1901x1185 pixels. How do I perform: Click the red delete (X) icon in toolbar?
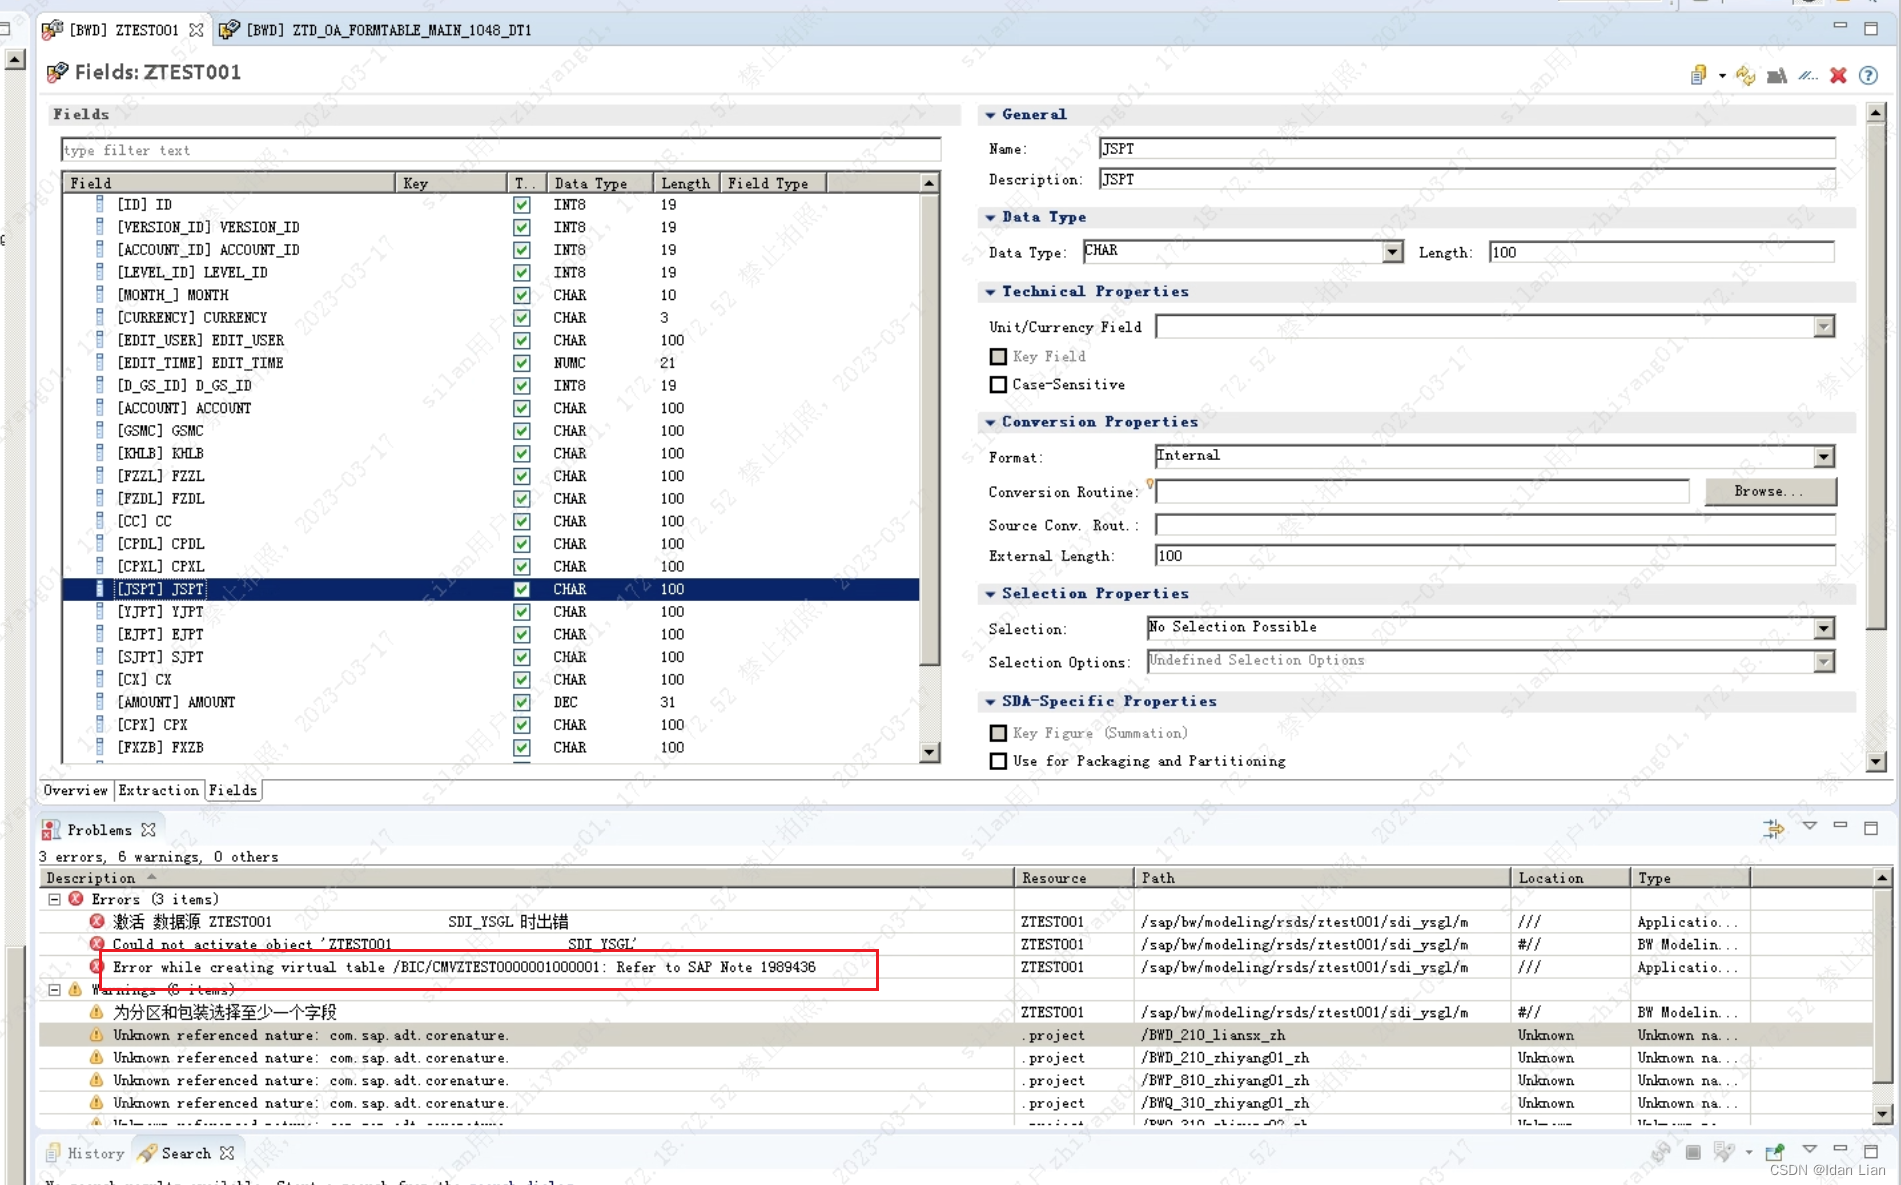(x=1838, y=75)
